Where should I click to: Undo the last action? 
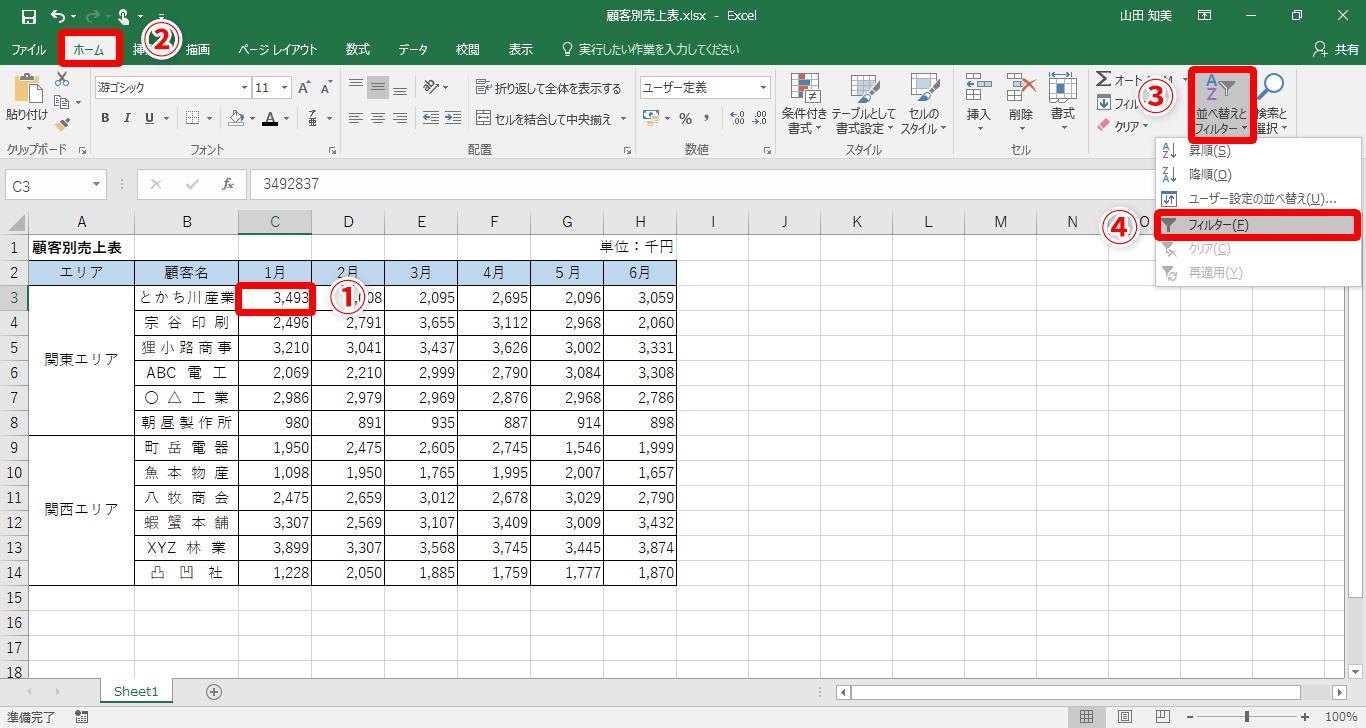point(58,16)
